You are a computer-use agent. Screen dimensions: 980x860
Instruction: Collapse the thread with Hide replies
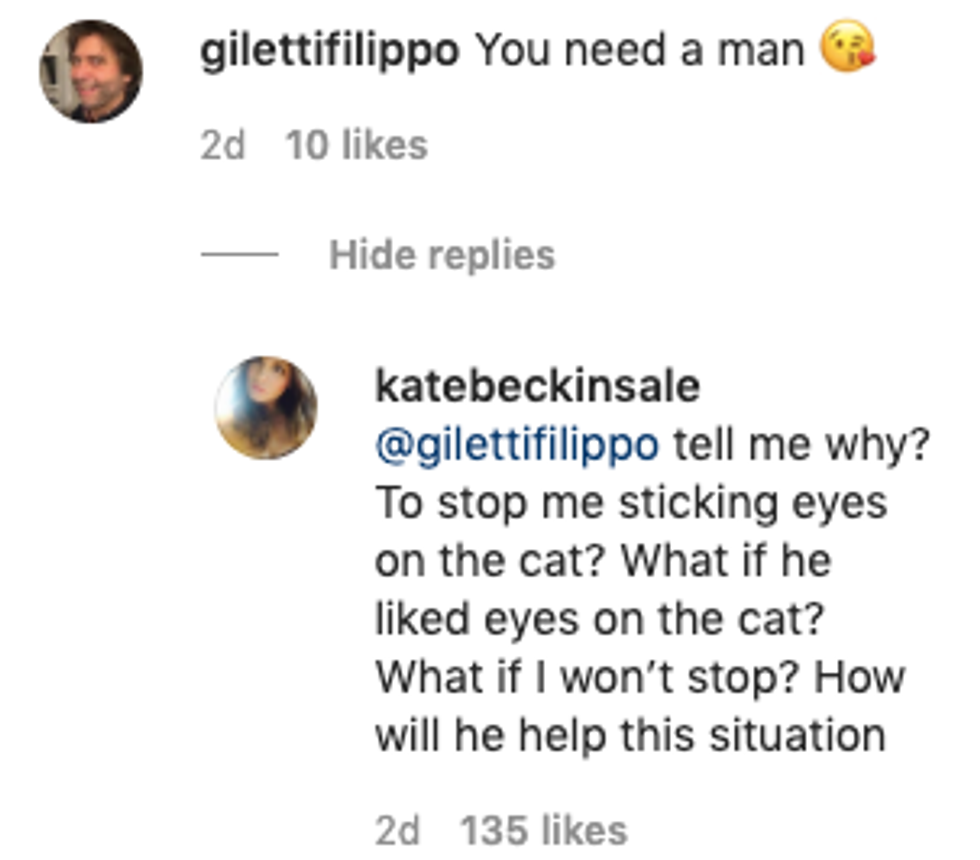pyautogui.click(x=442, y=255)
